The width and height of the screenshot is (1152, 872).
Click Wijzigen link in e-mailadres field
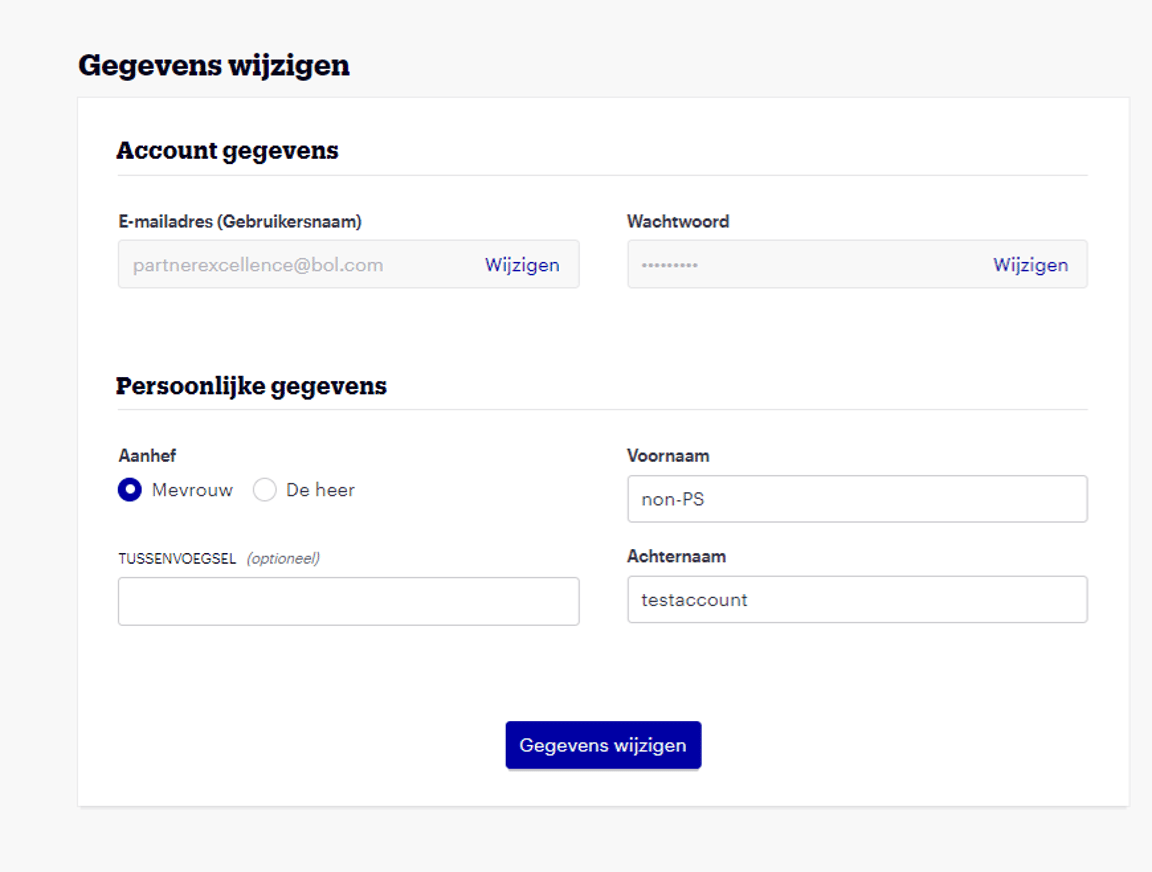[x=522, y=264]
